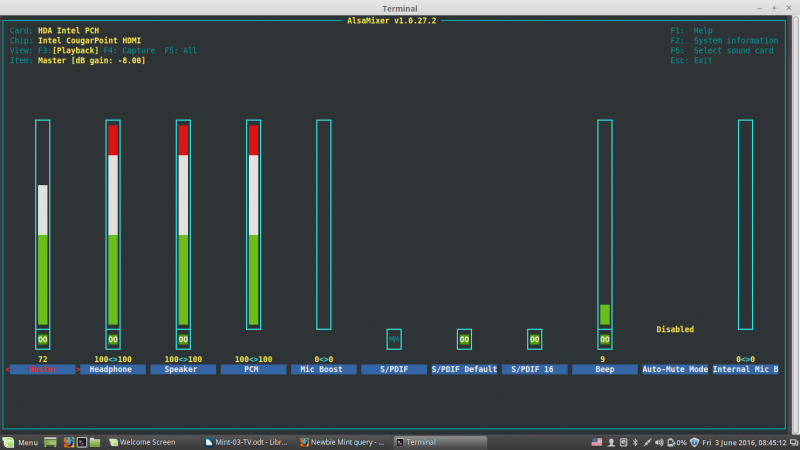Select the Speaker channel label
This screenshot has width=800, height=450.
click(x=183, y=369)
